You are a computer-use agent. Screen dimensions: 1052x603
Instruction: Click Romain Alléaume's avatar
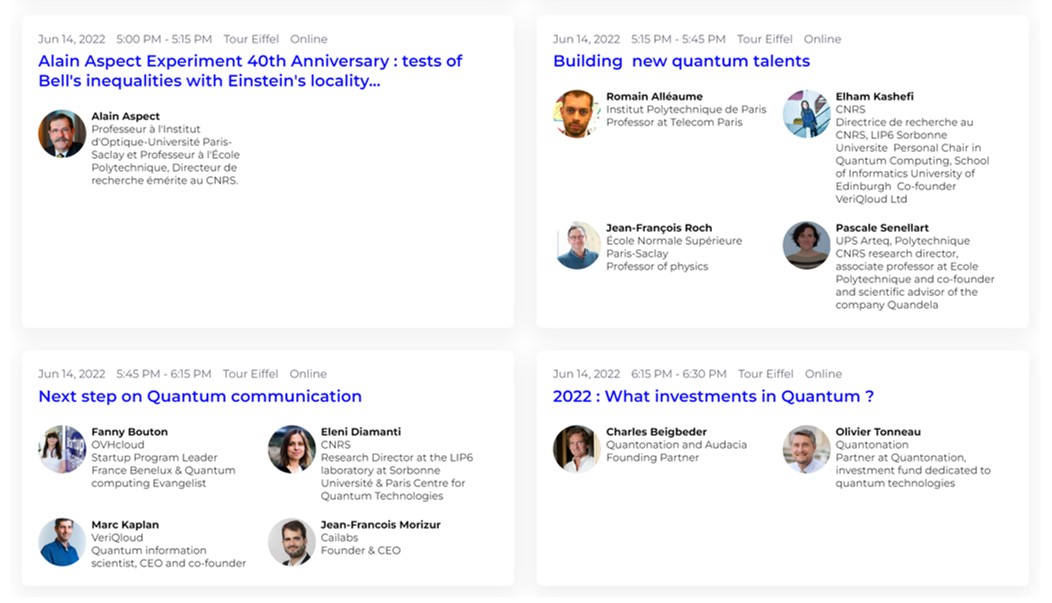[576, 113]
